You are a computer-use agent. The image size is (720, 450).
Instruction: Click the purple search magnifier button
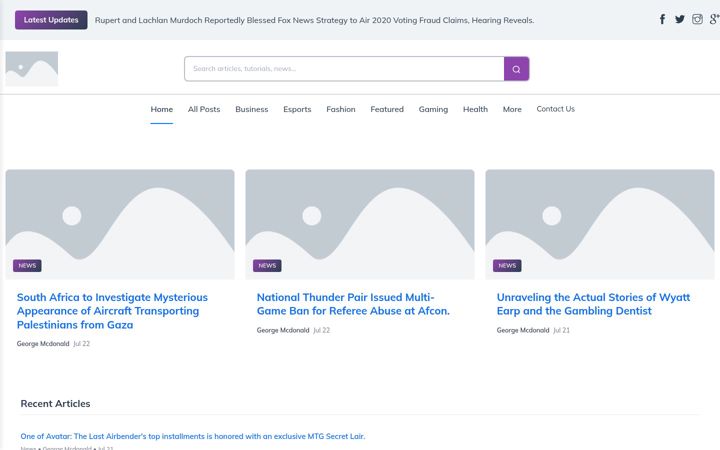click(x=516, y=69)
